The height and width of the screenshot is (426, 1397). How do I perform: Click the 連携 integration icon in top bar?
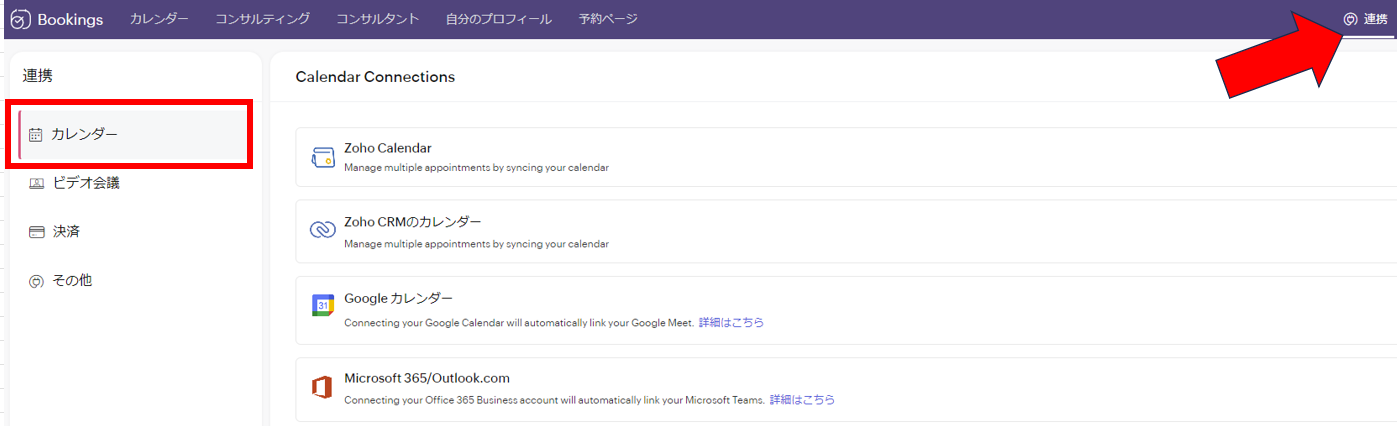tap(1350, 19)
